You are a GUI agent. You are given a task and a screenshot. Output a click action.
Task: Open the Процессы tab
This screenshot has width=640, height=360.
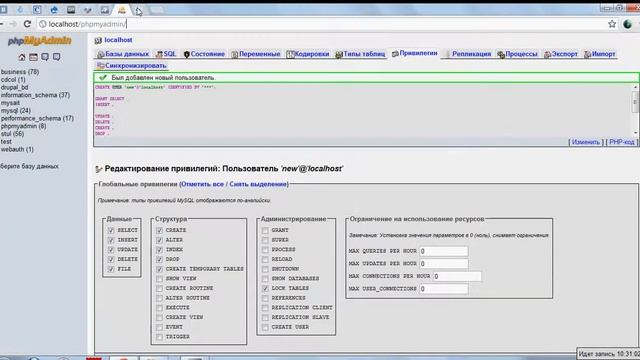[x=517, y=54]
